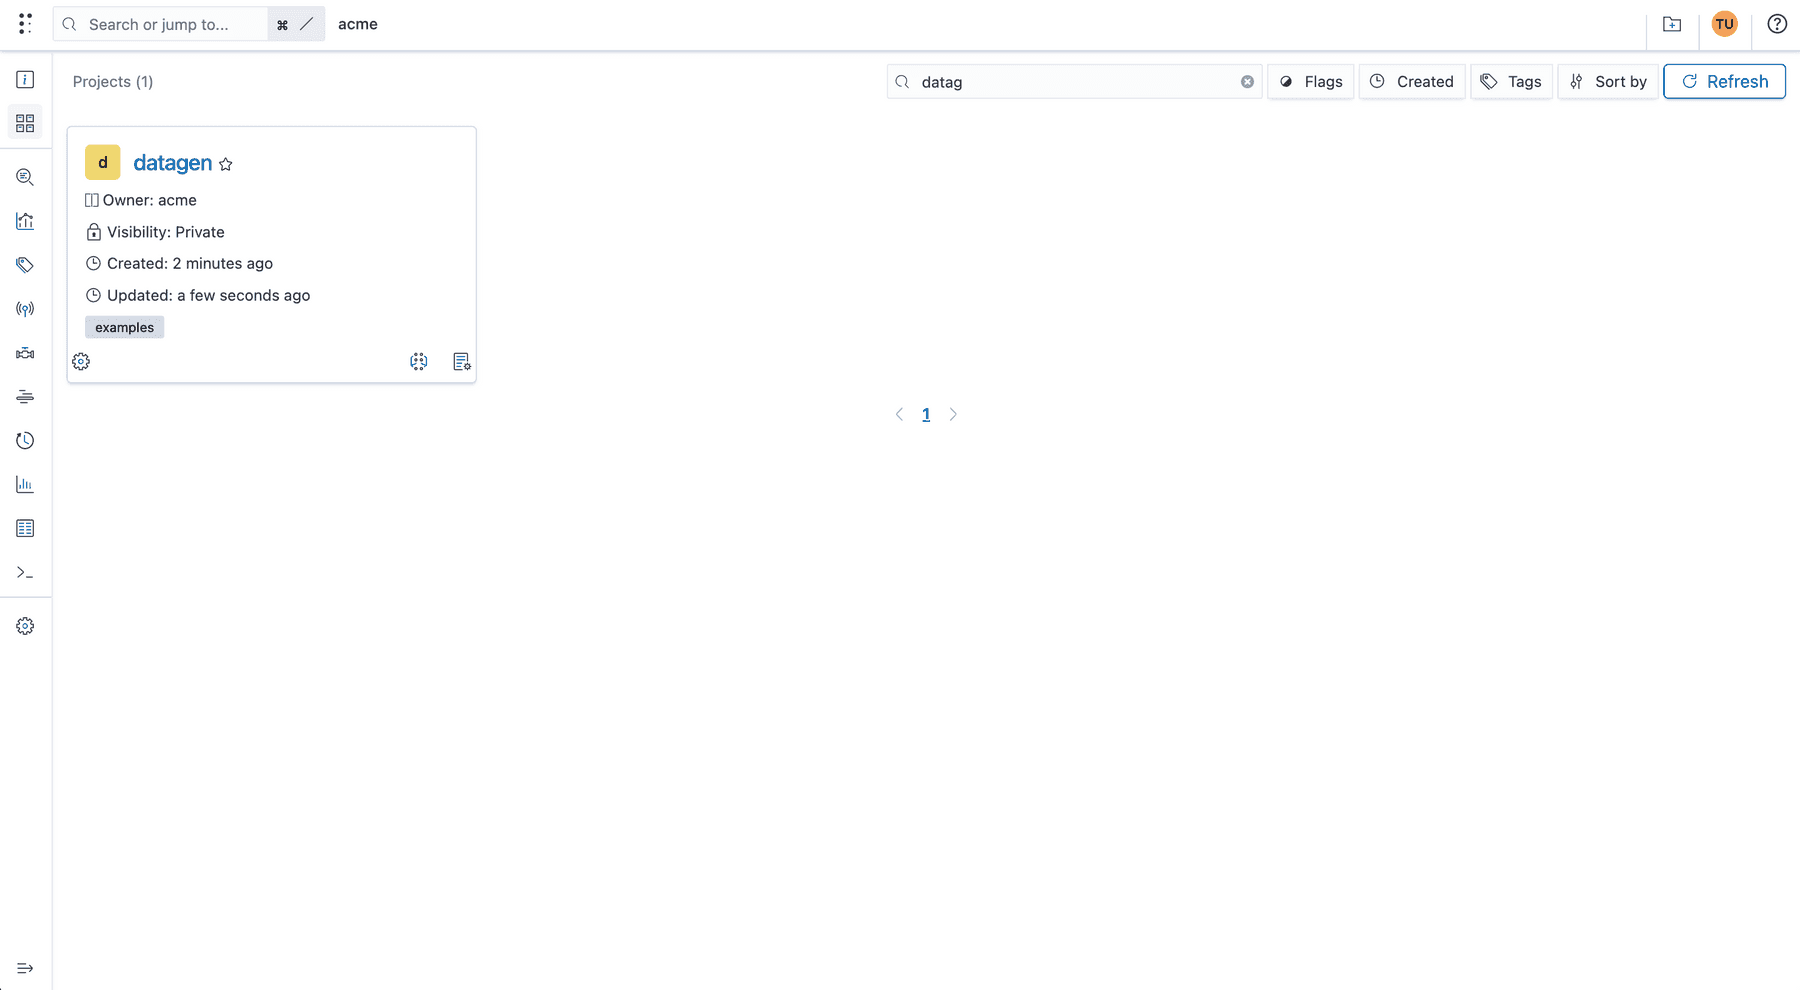Select the search sidebar icon
Viewport: 1800px width, 990px height.
click(x=25, y=177)
